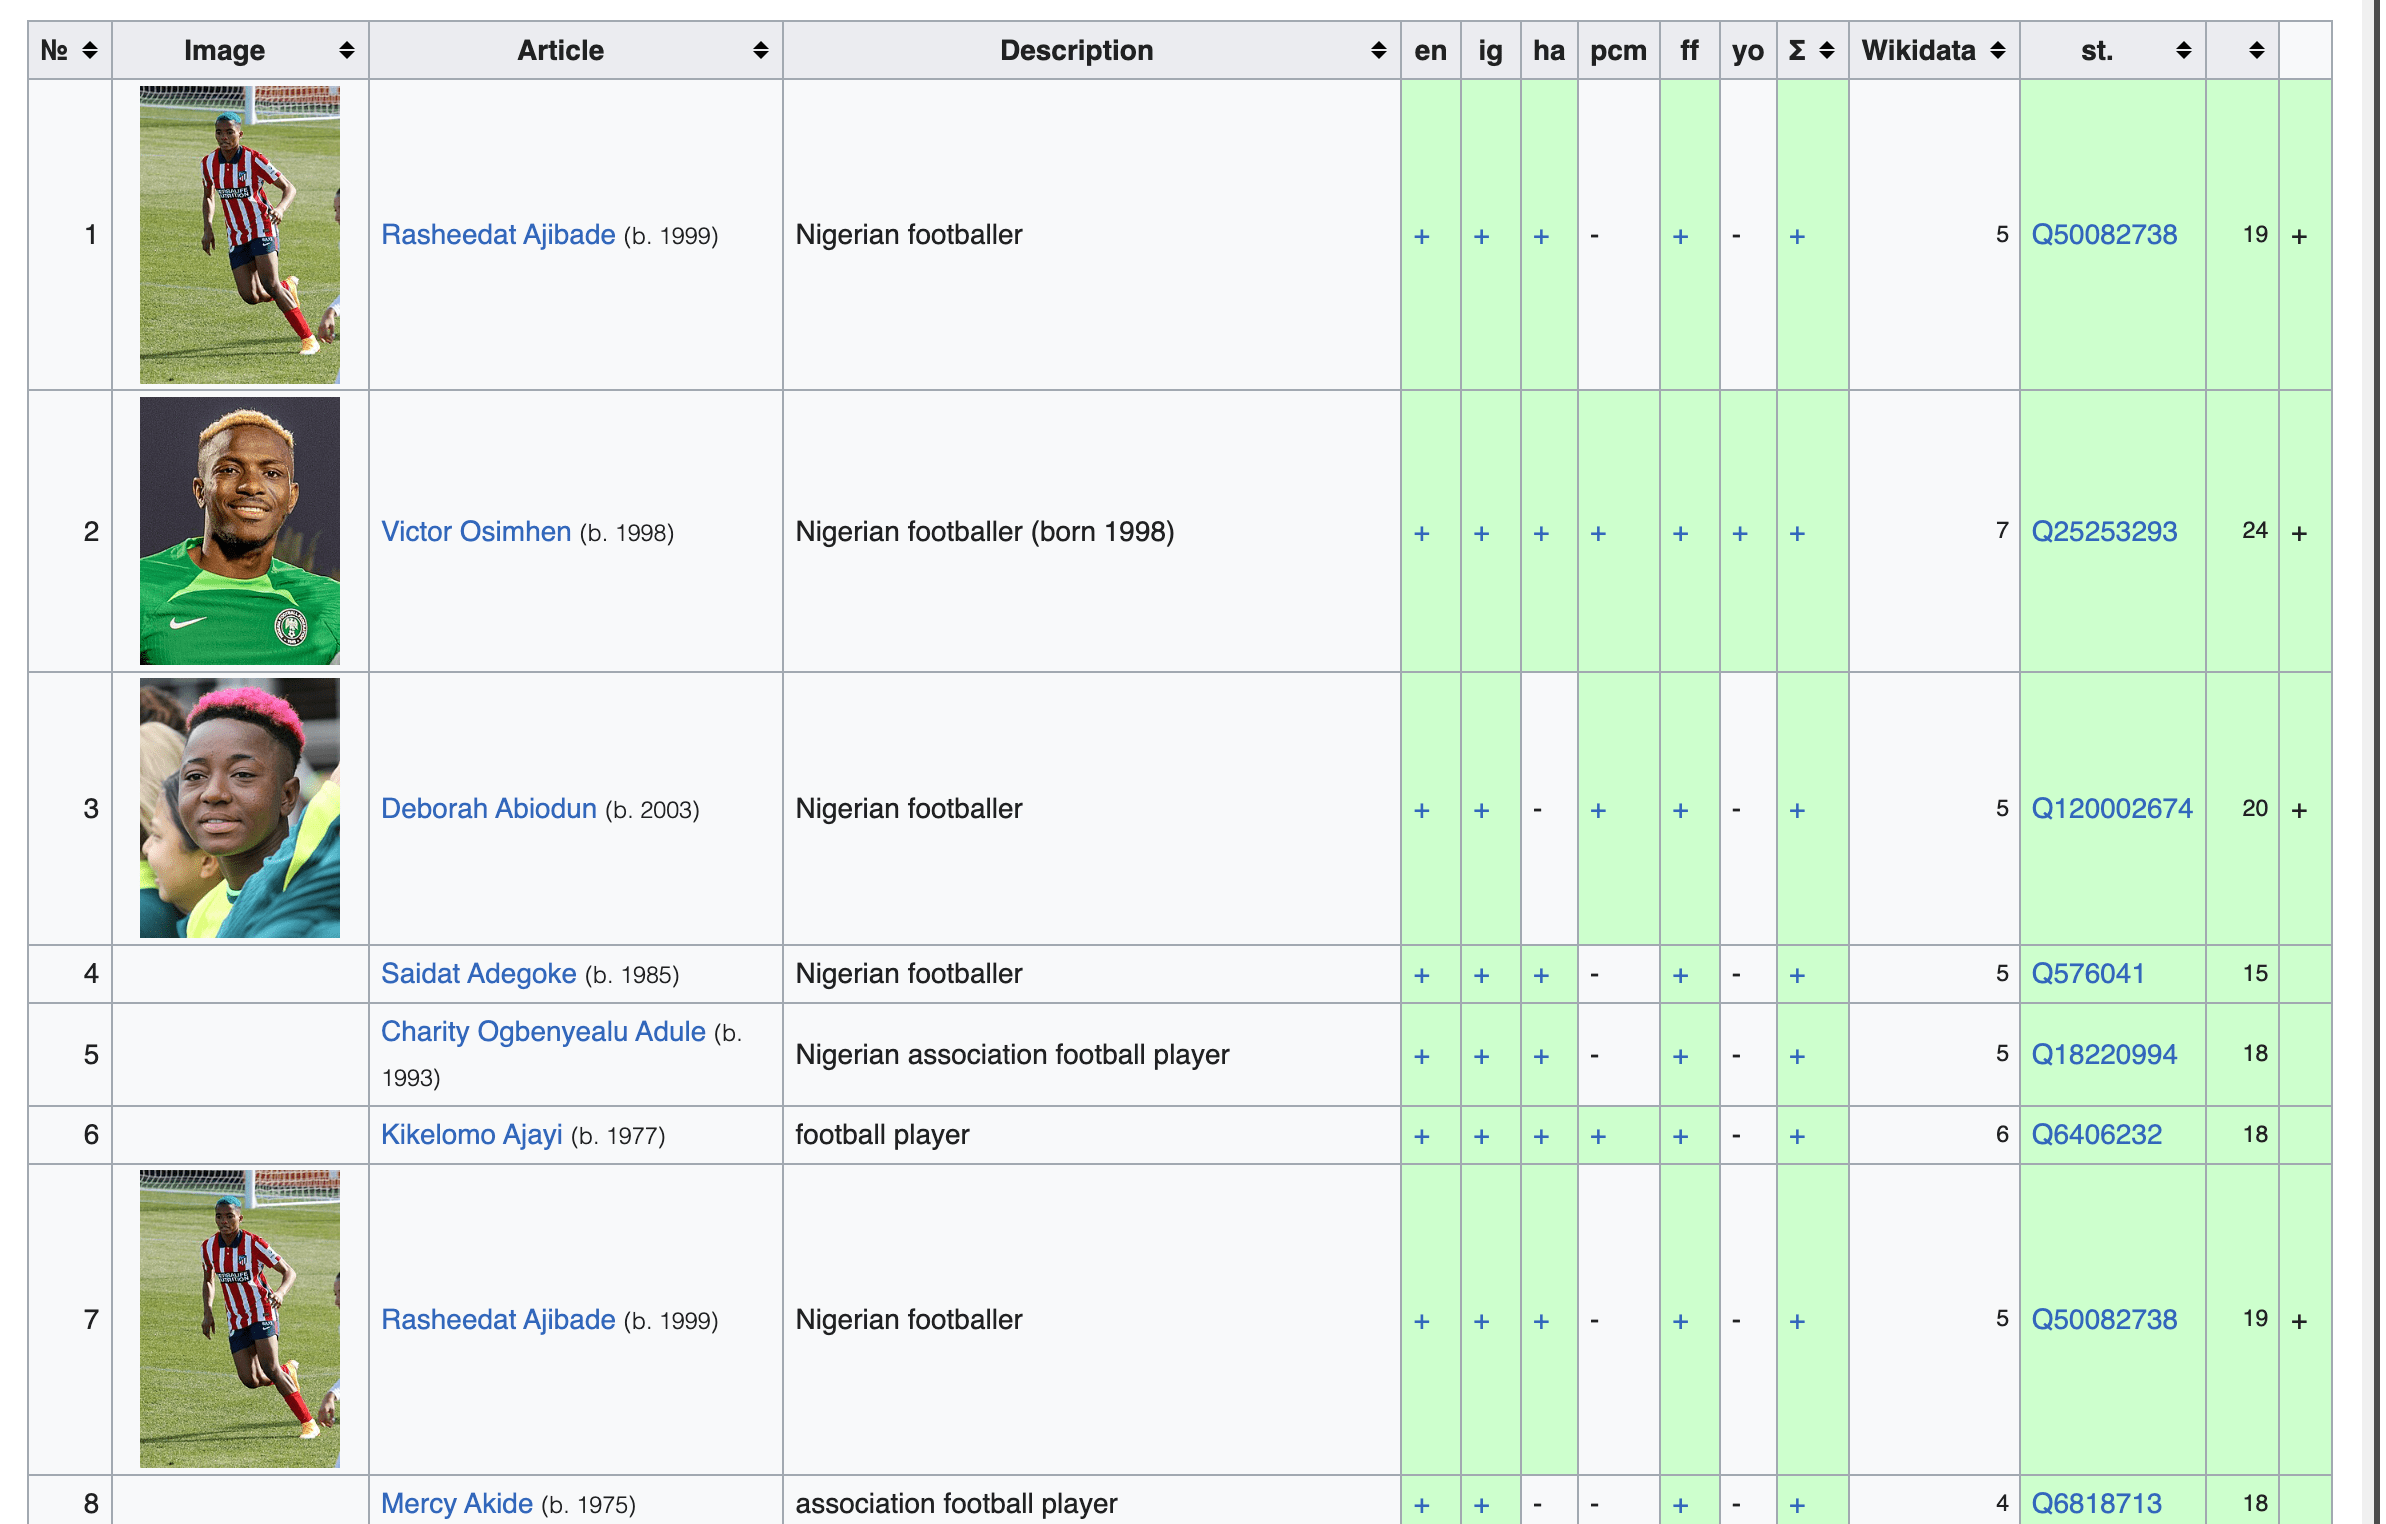Open Kikelomo Ajayi article link

(x=471, y=1134)
